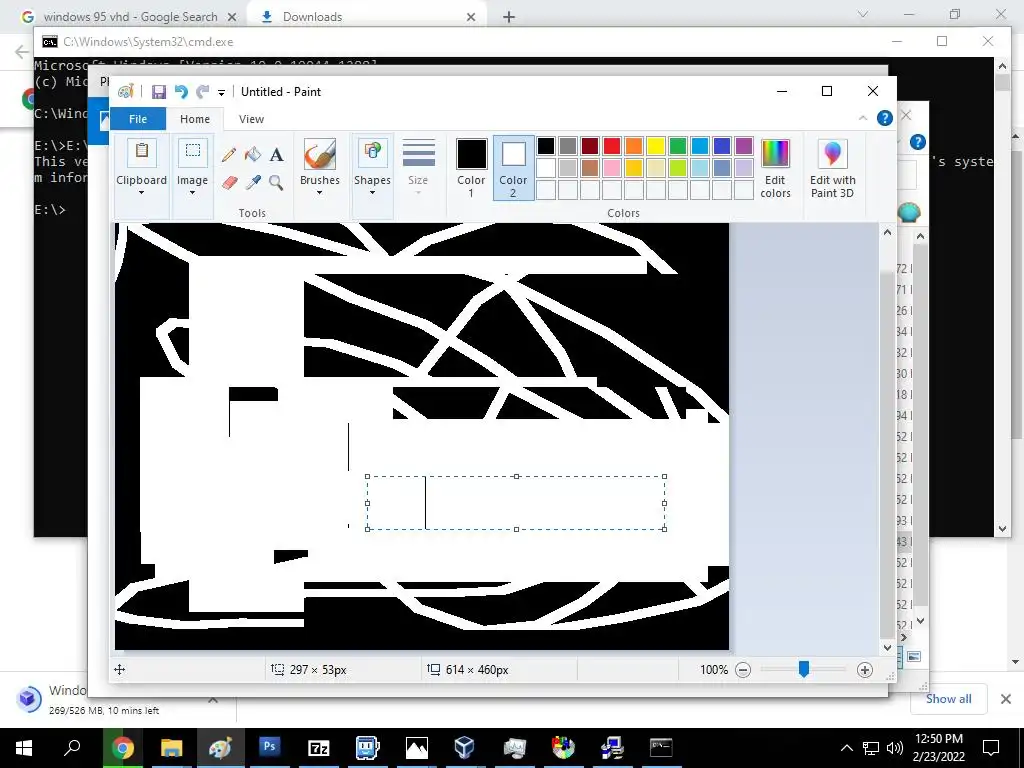Open the Shapes gallery dropdown
Screen dimensions: 1024x768
(x=372, y=193)
